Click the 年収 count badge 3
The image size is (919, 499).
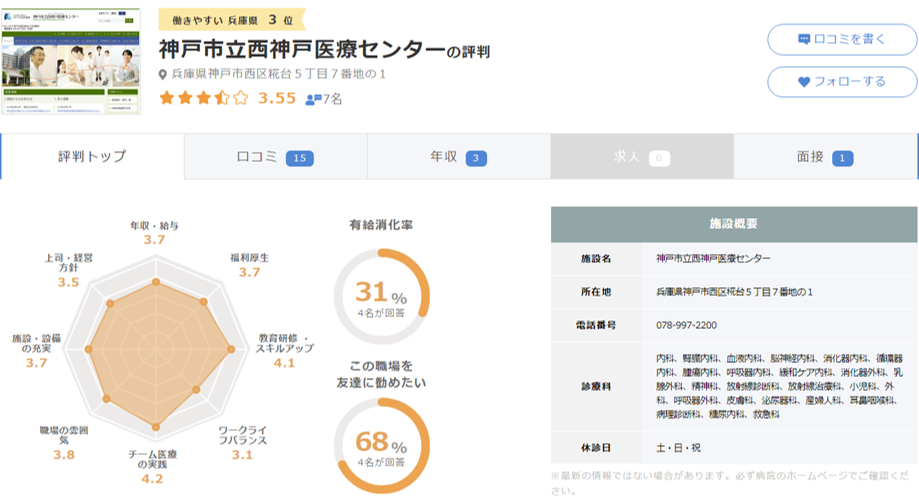pos(476,158)
